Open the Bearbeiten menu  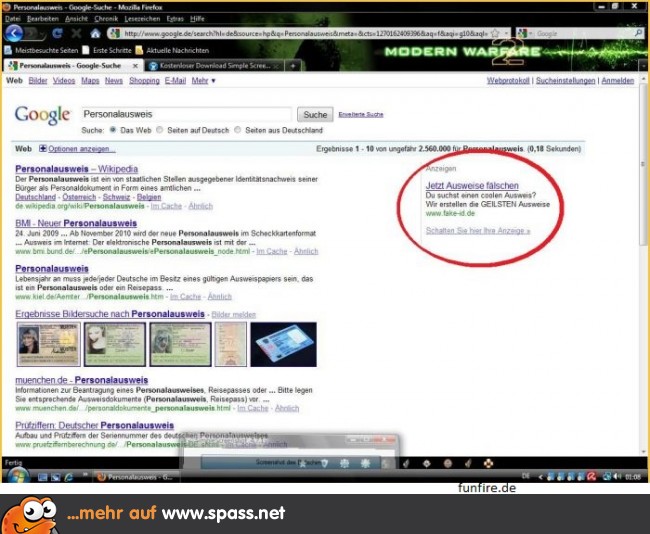click(42, 19)
